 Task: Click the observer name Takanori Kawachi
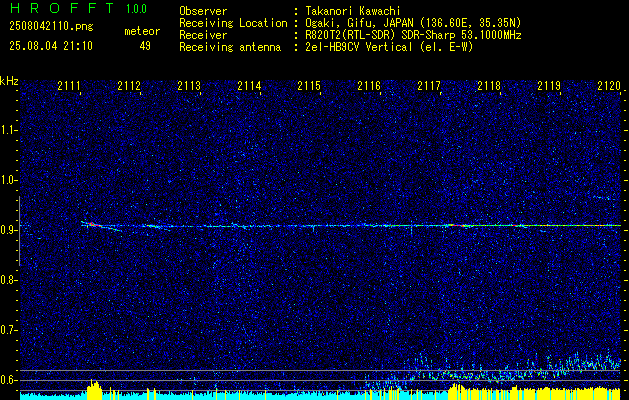[x=351, y=11]
